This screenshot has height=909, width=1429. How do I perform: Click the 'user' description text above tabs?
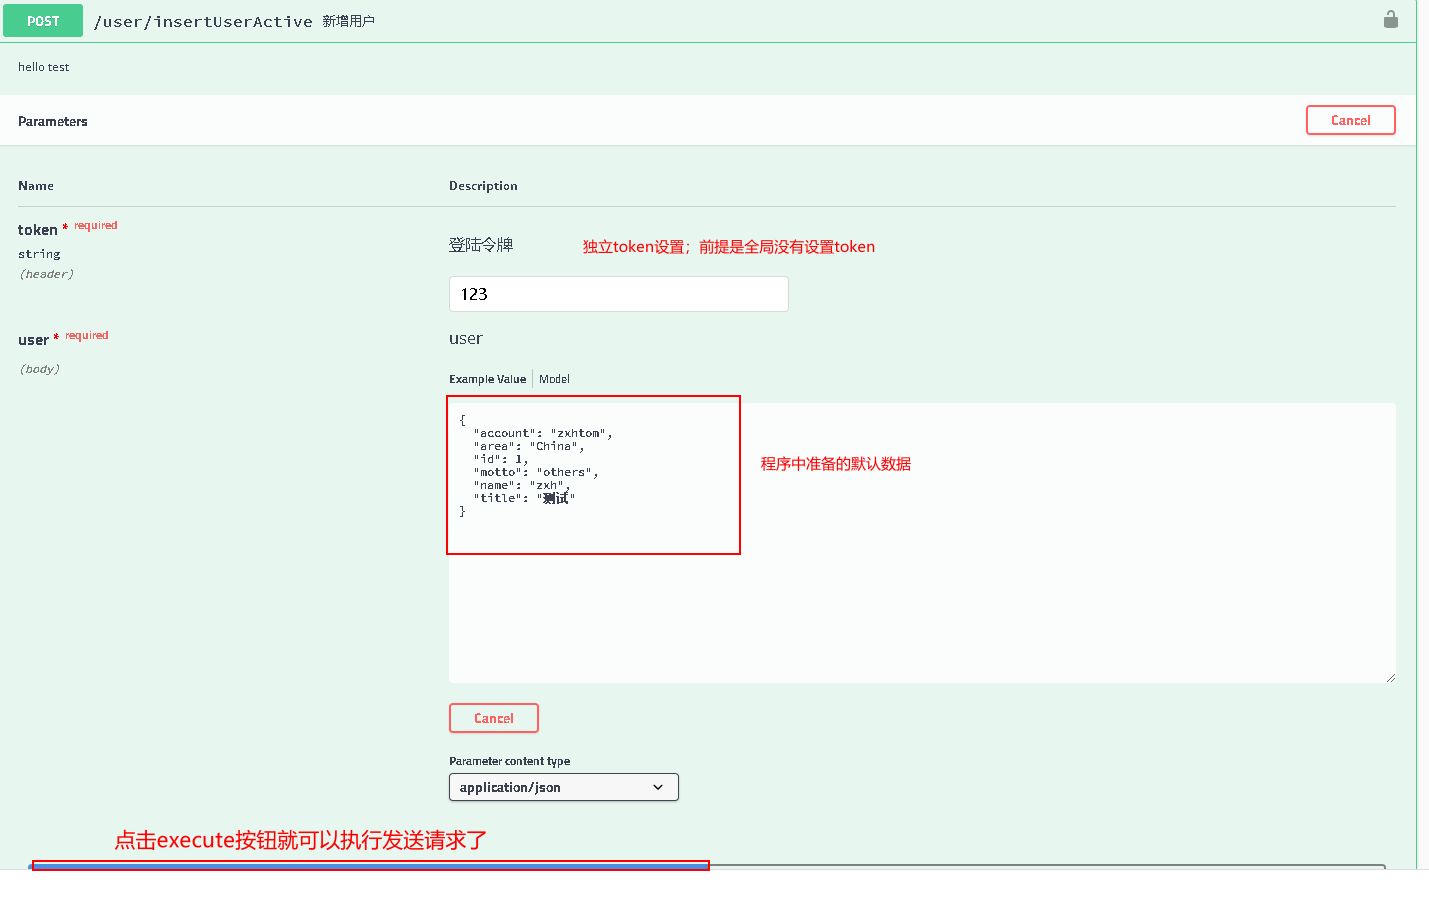click(466, 339)
